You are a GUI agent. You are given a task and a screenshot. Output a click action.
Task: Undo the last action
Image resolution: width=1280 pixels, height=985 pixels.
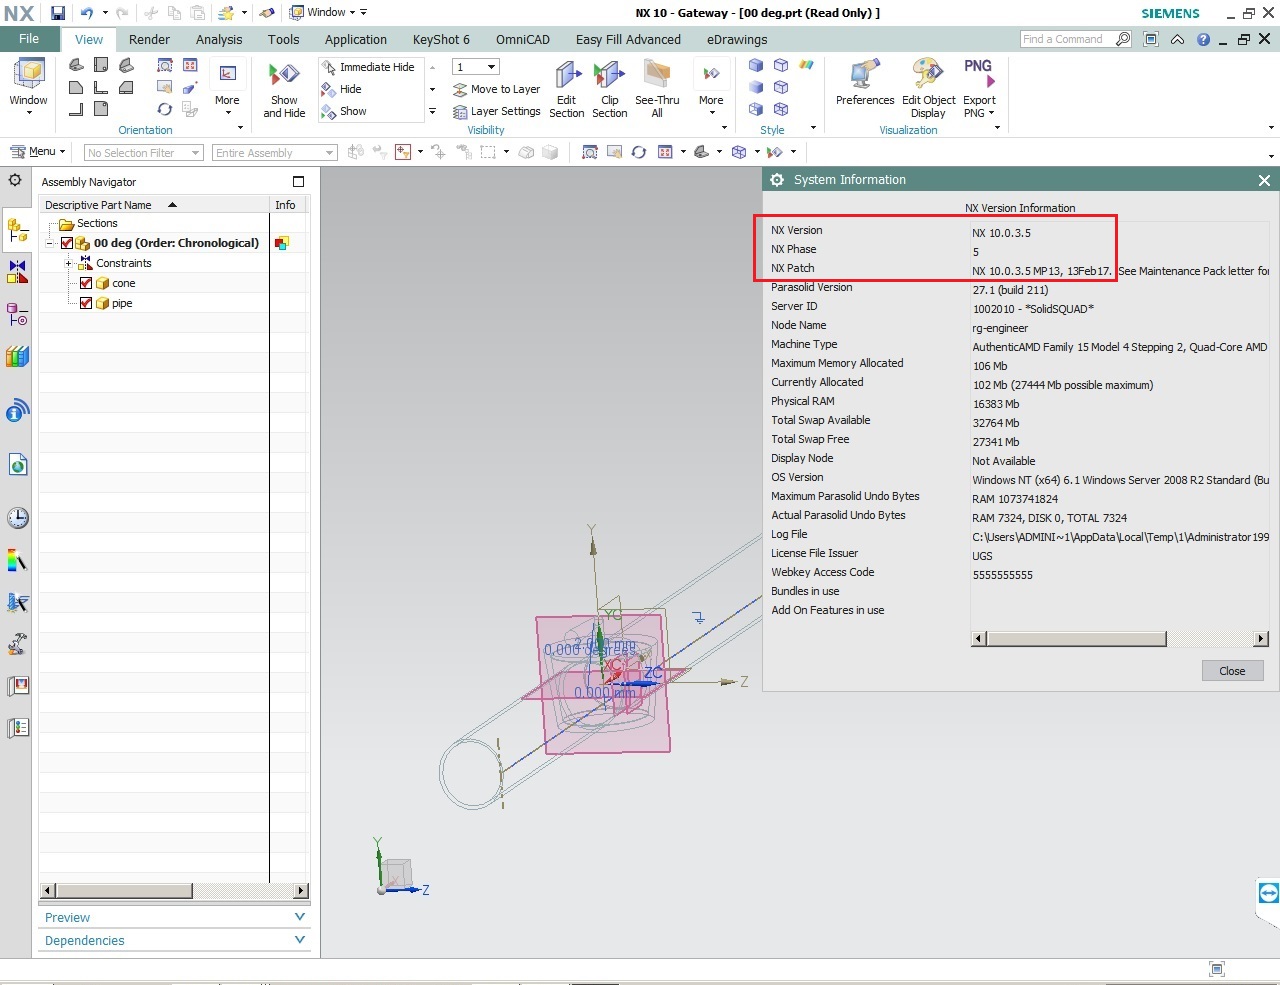pyautogui.click(x=87, y=13)
